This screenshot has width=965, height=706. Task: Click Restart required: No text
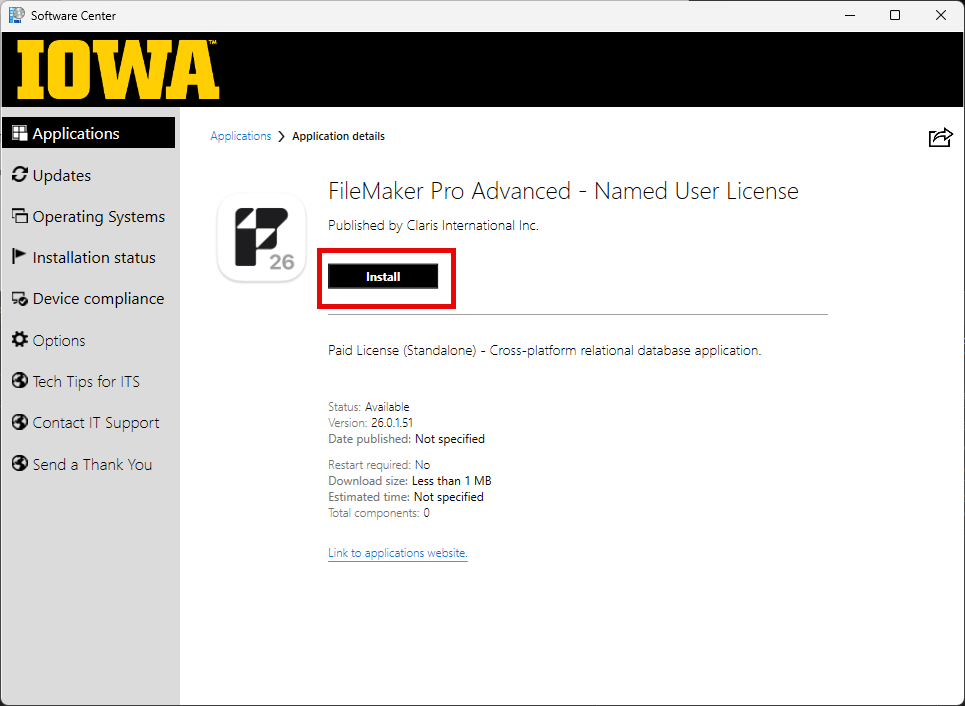click(379, 465)
